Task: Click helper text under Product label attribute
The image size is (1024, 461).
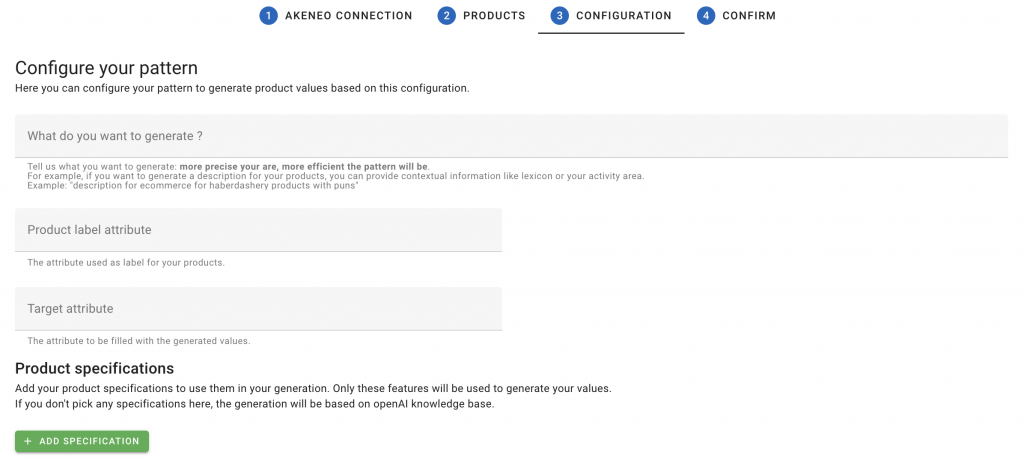Action: tap(126, 262)
